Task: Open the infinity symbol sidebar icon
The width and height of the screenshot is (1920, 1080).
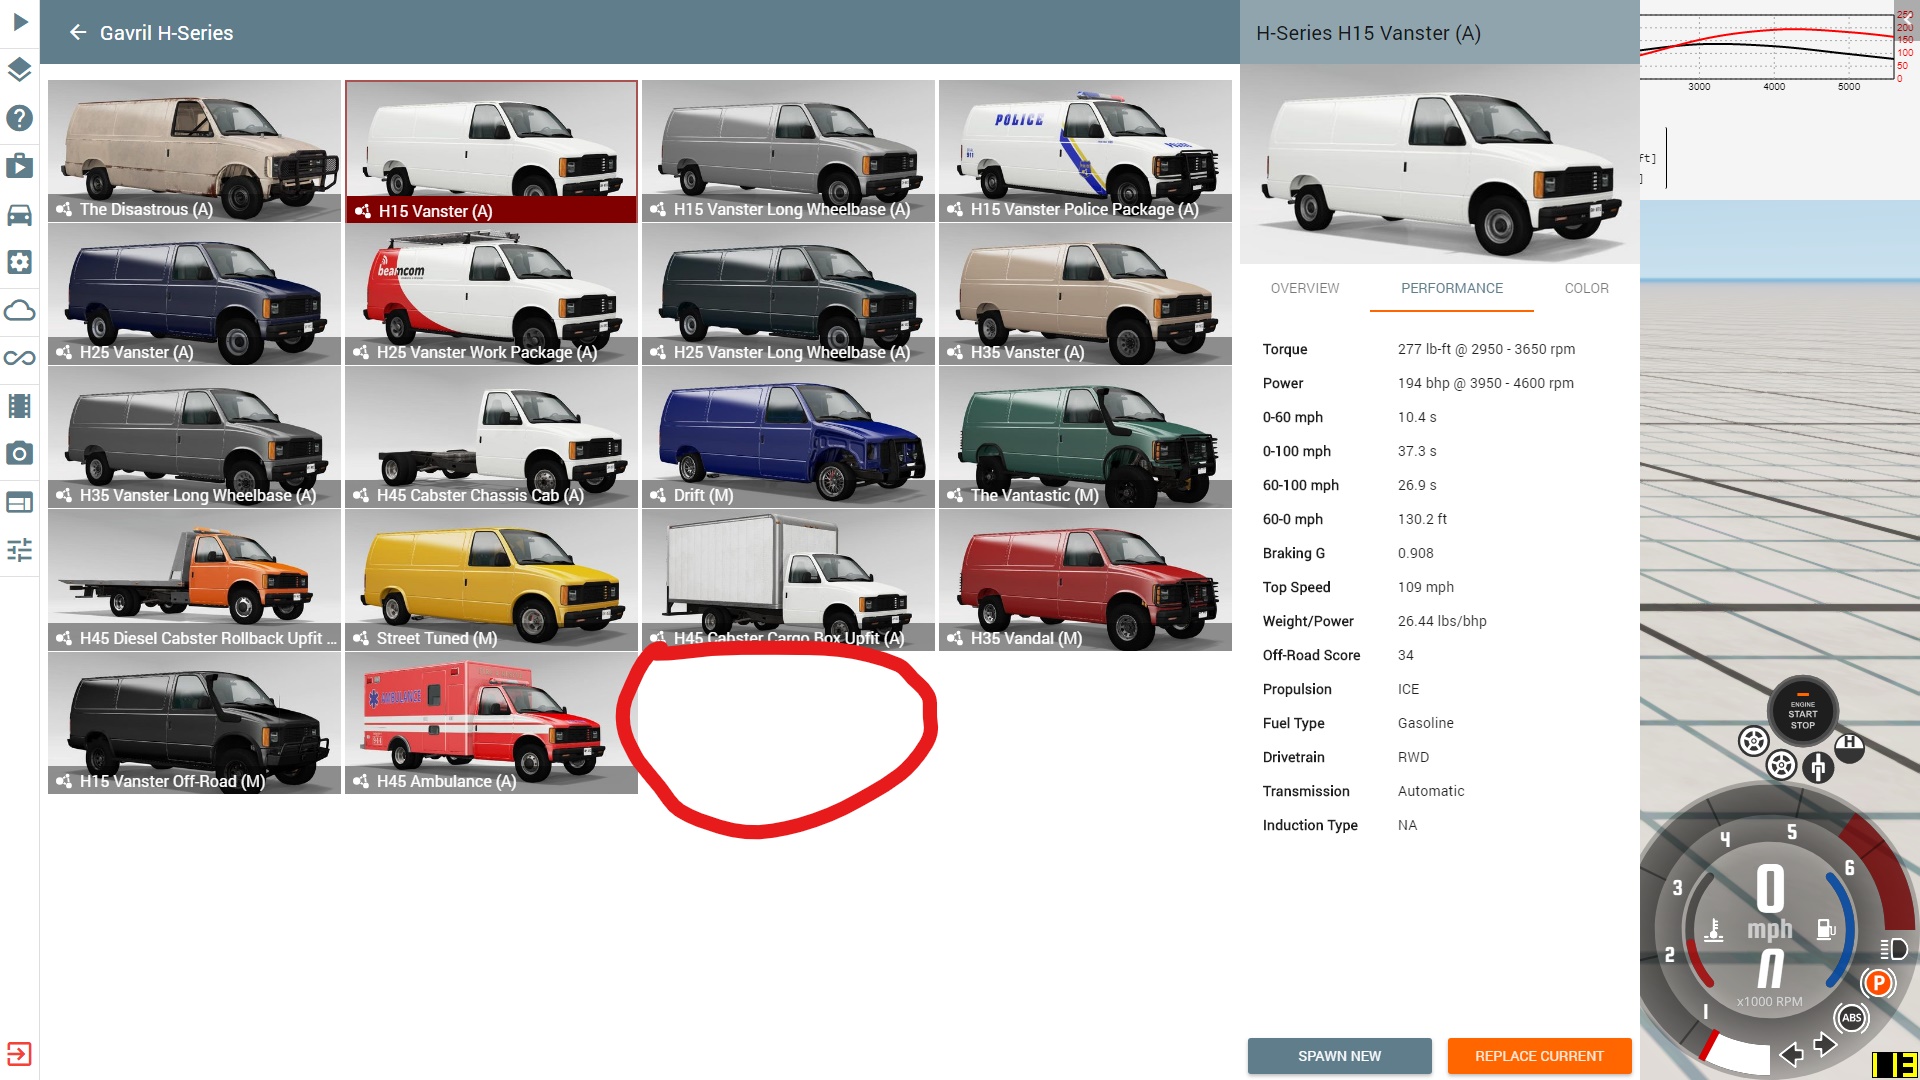Action: click(x=20, y=358)
